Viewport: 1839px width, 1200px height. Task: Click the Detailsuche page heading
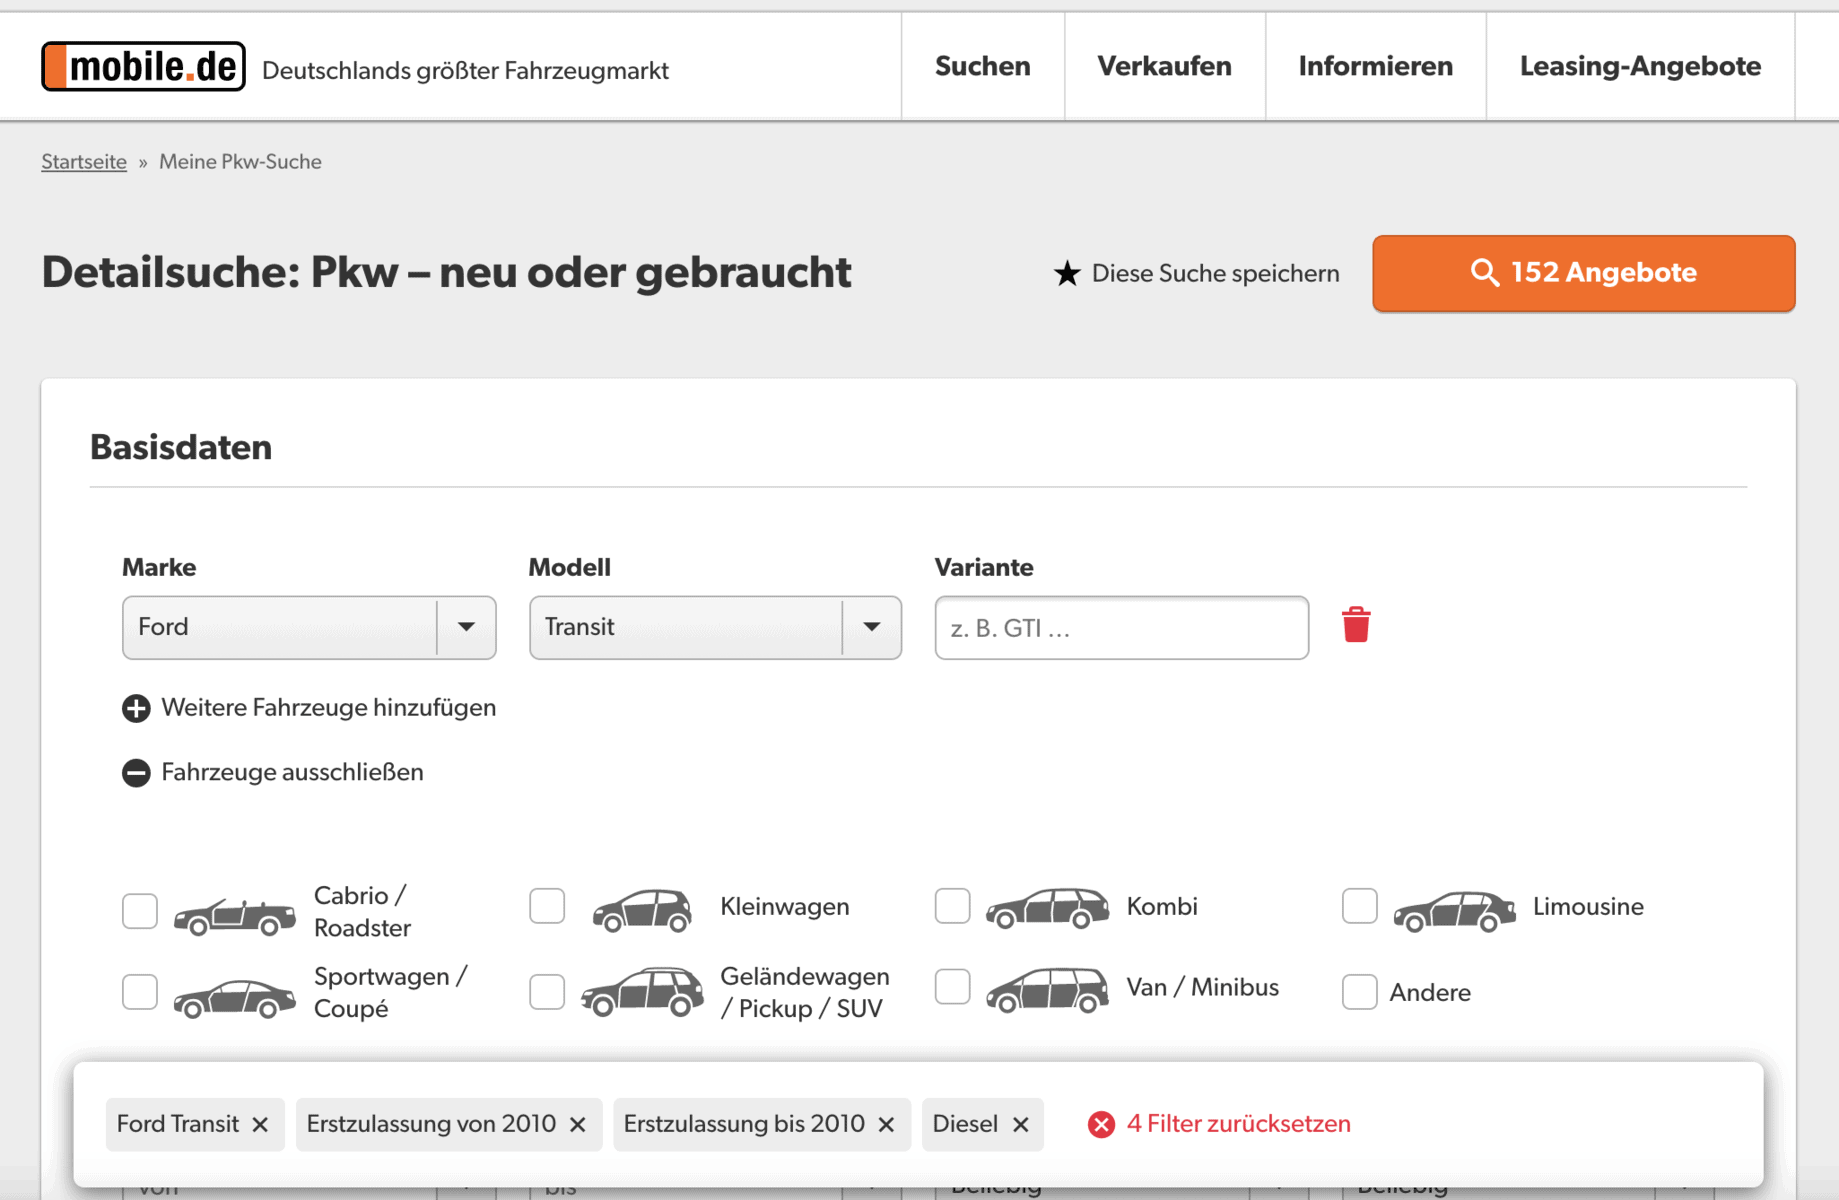(x=446, y=272)
